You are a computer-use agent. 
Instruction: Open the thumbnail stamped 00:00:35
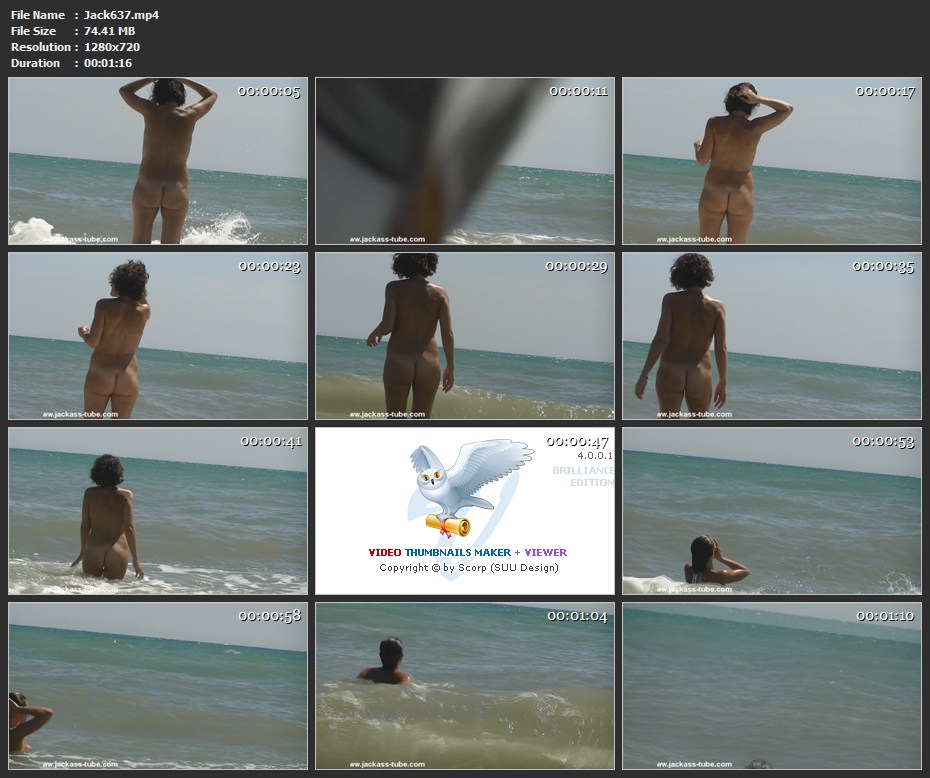[x=771, y=336]
